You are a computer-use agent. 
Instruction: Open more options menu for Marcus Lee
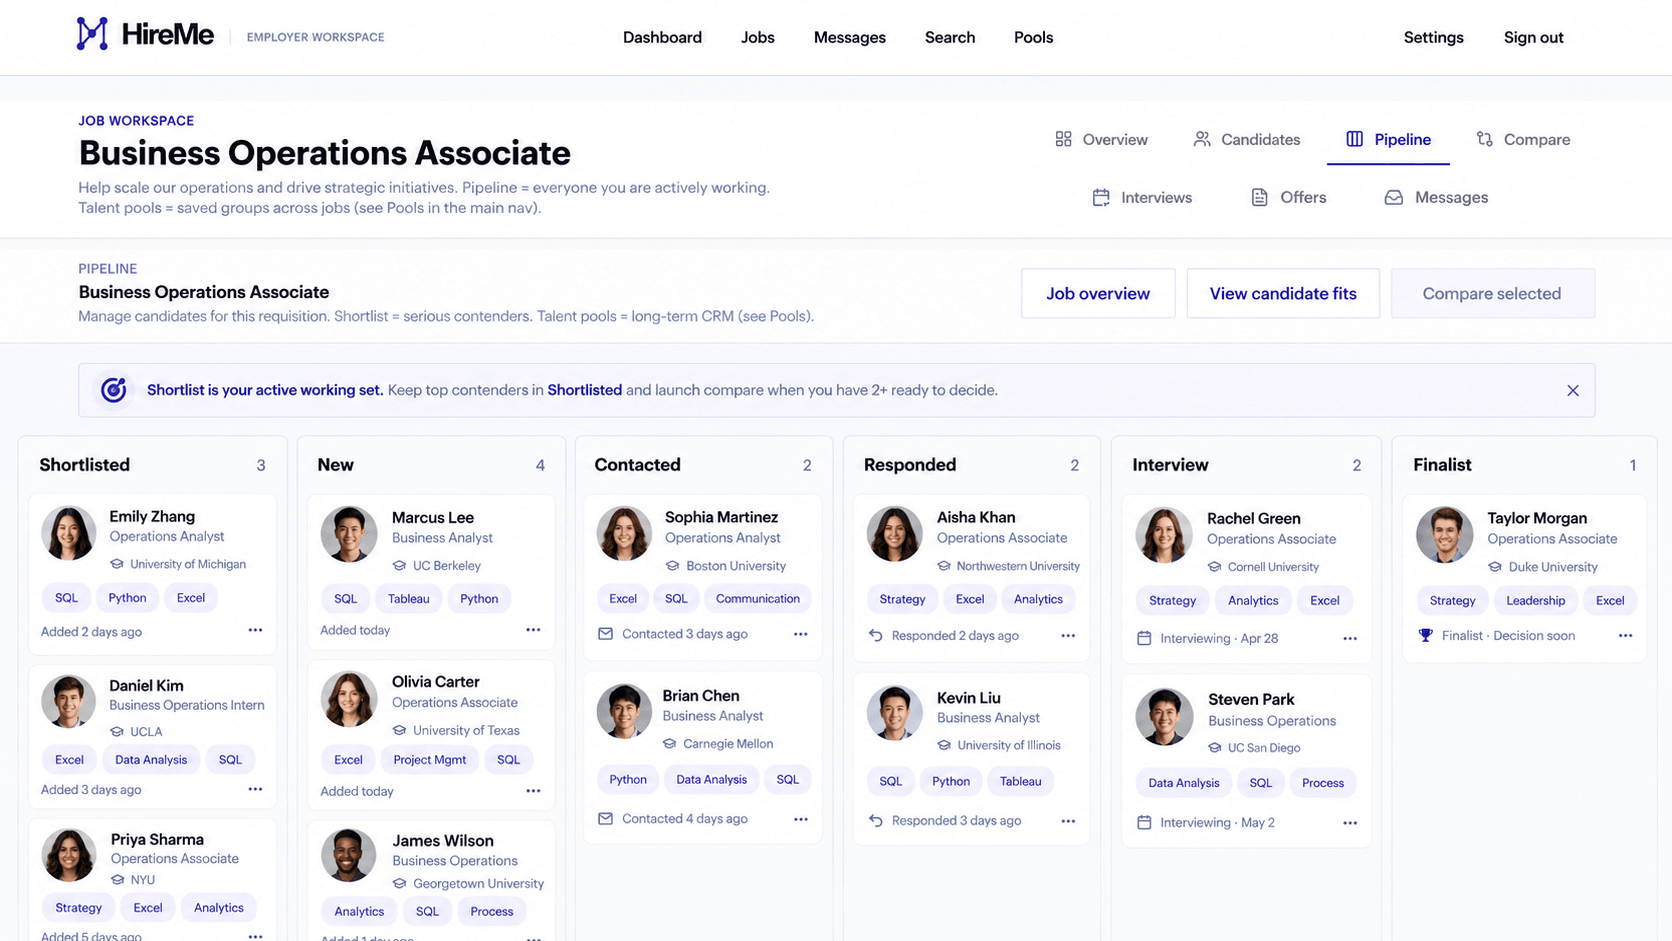pos(533,630)
